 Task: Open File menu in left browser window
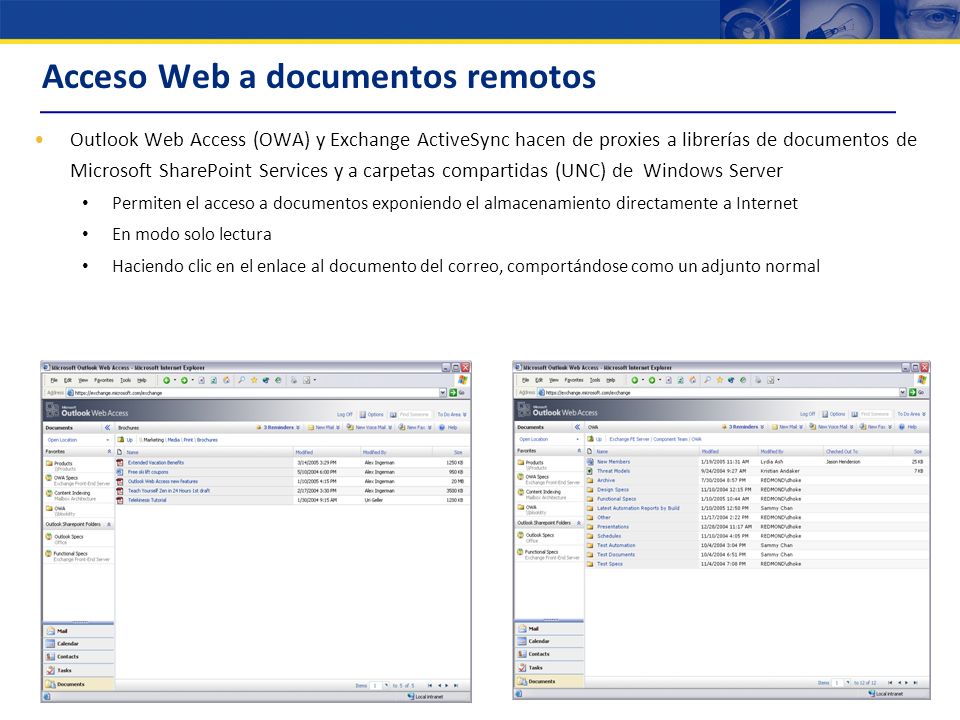(x=54, y=380)
